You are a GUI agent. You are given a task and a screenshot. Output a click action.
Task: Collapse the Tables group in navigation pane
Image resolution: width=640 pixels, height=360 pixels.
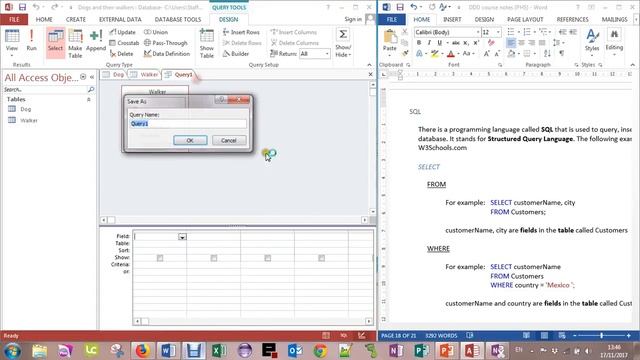89,99
